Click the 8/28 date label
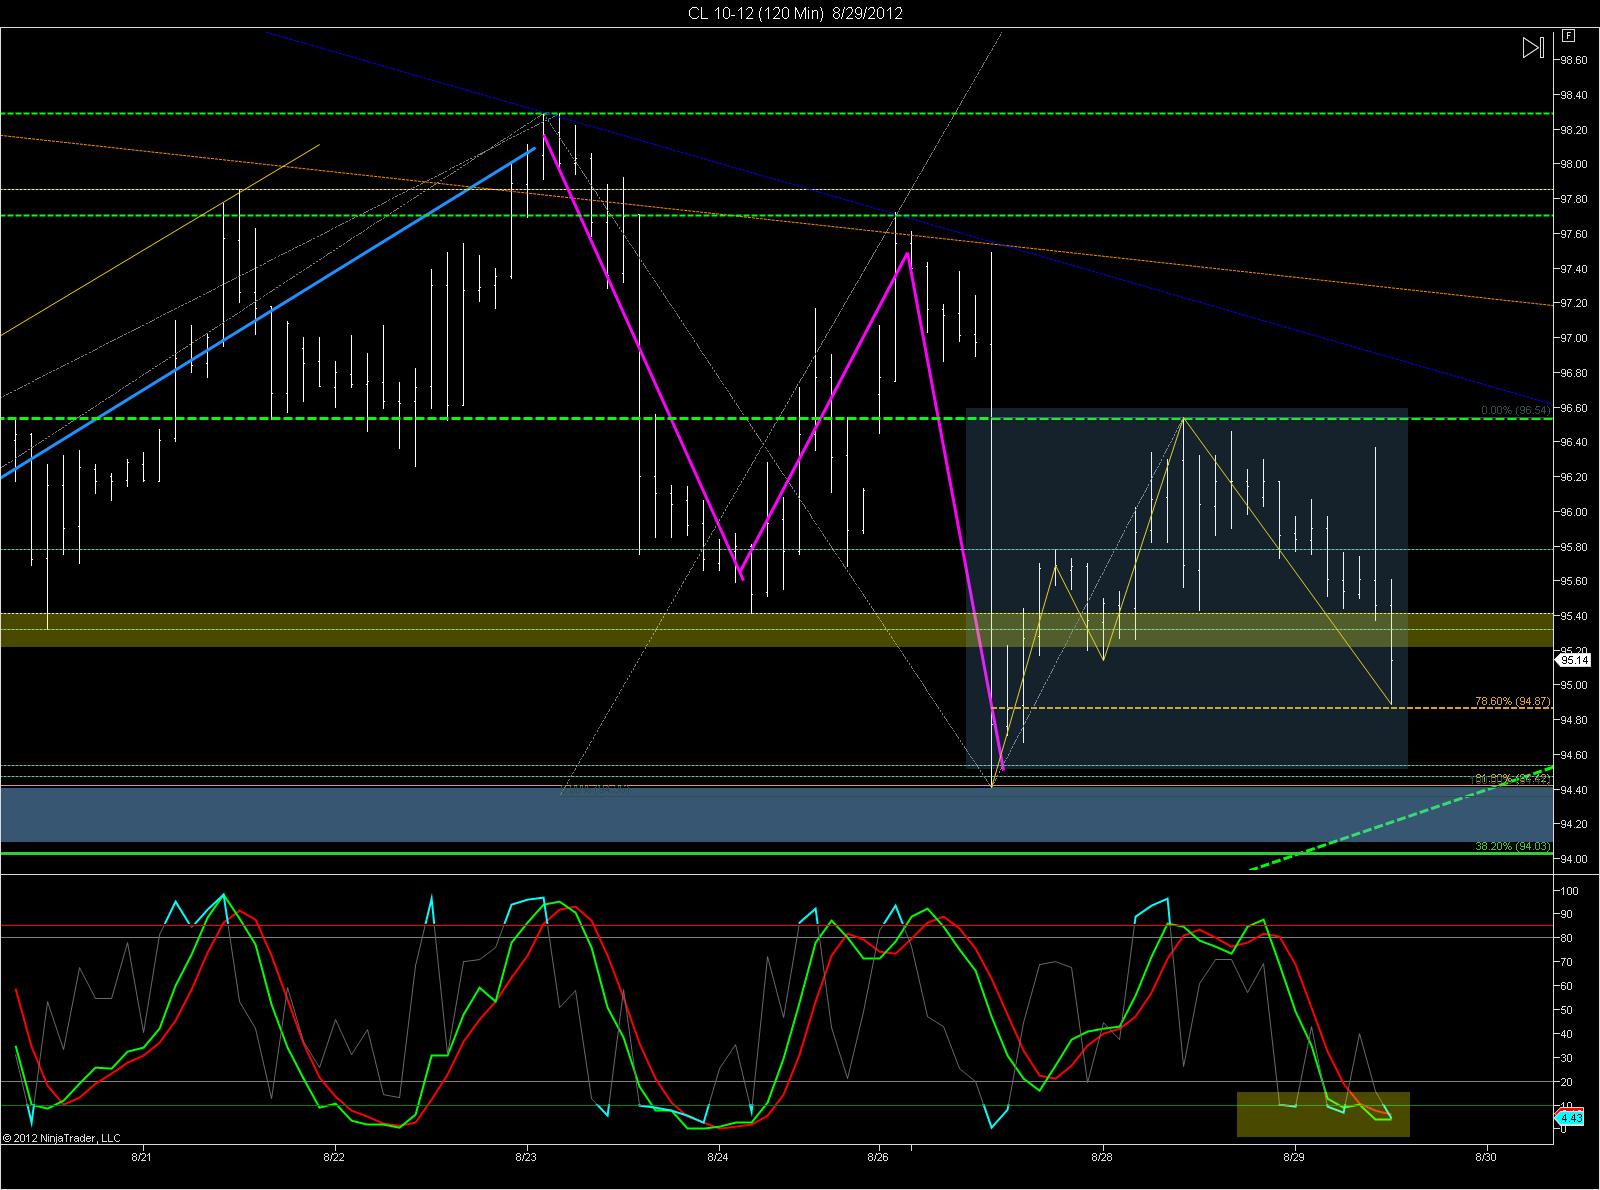 click(x=1102, y=1156)
